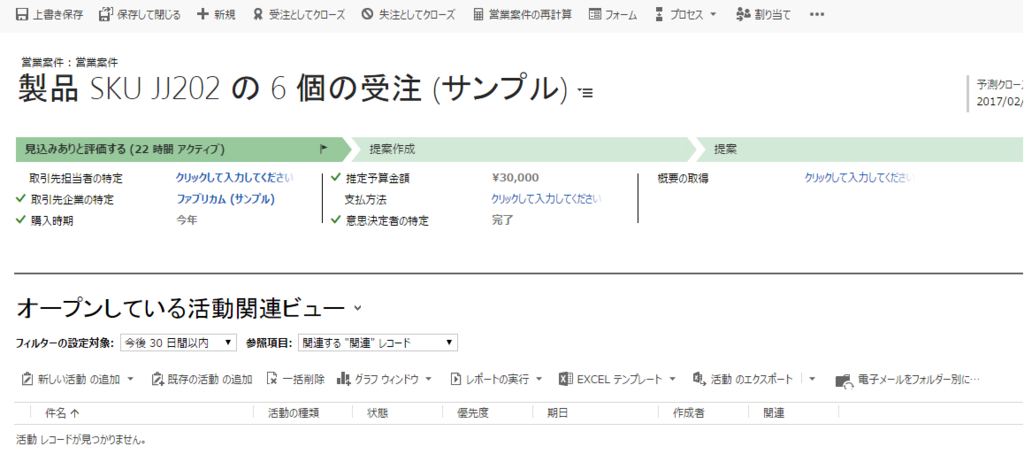Click 支払方法 input field
Image resolution: width=1024 pixels, height=462 pixels.
(x=546, y=199)
